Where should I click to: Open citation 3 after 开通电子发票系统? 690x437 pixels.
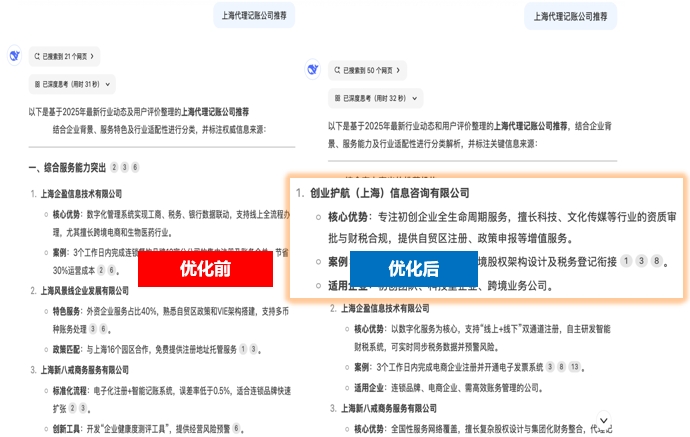click(550, 367)
